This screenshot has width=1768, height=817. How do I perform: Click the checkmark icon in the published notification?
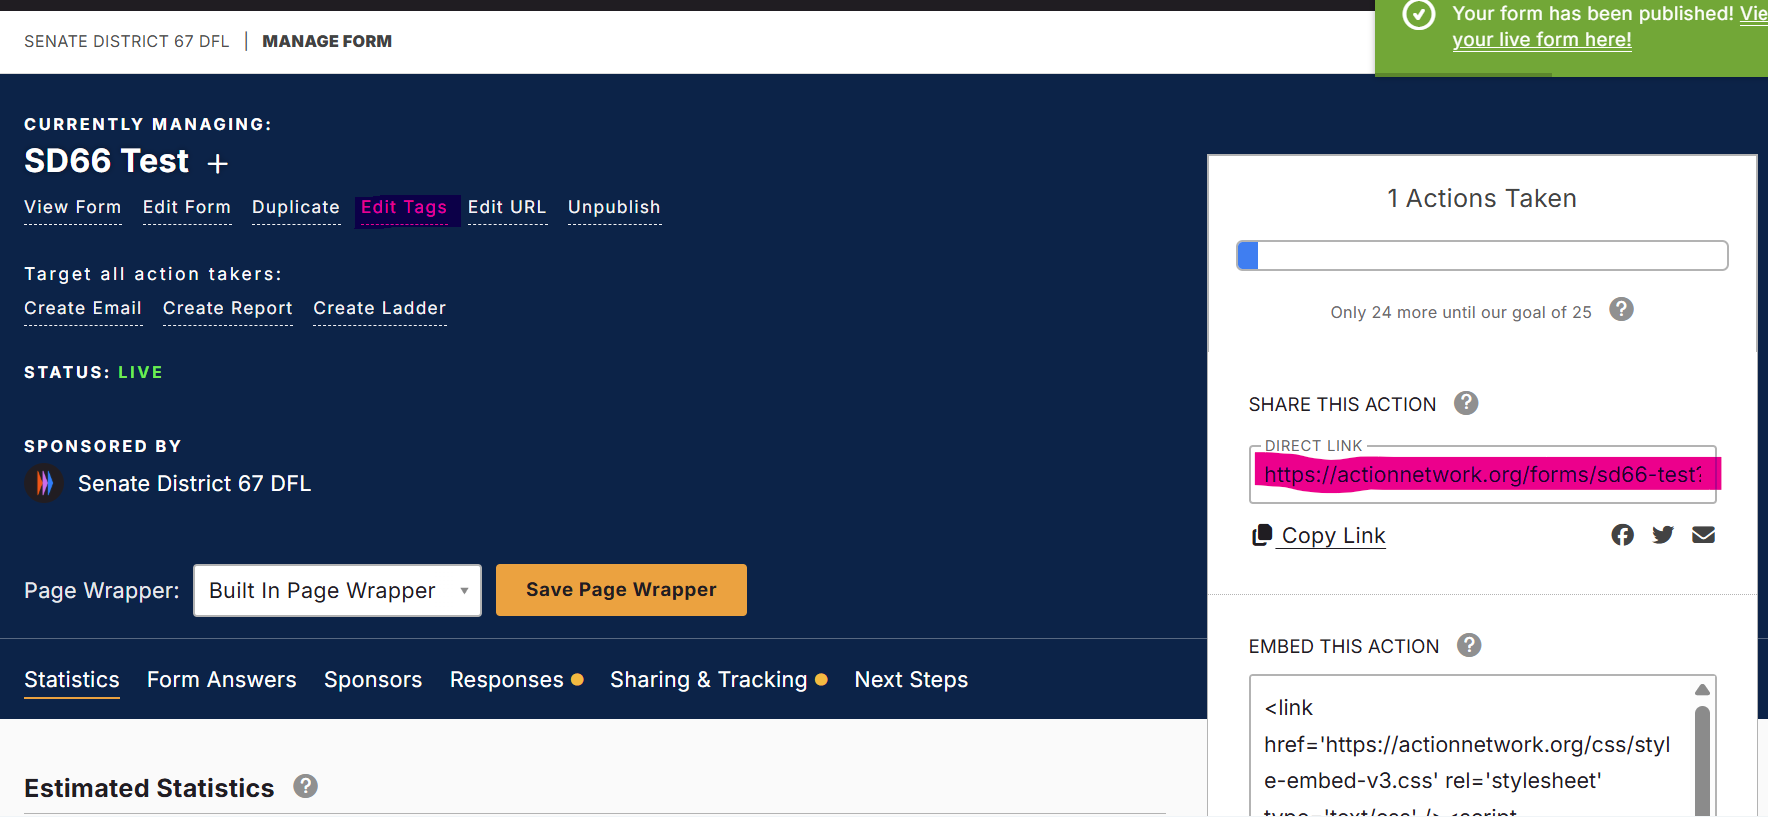1418,15
